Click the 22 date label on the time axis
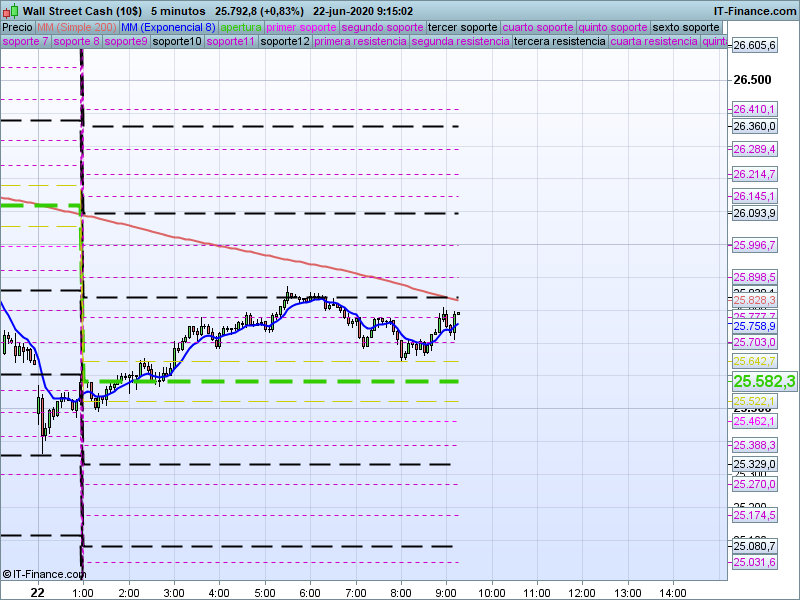Viewport: 800px width, 600px height. click(x=37, y=592)
